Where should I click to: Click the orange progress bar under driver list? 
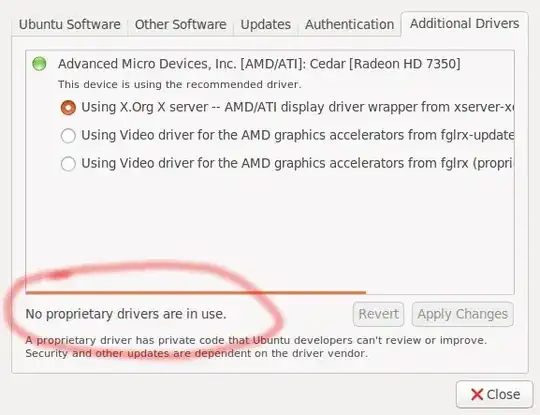click(x=196, y=293)
